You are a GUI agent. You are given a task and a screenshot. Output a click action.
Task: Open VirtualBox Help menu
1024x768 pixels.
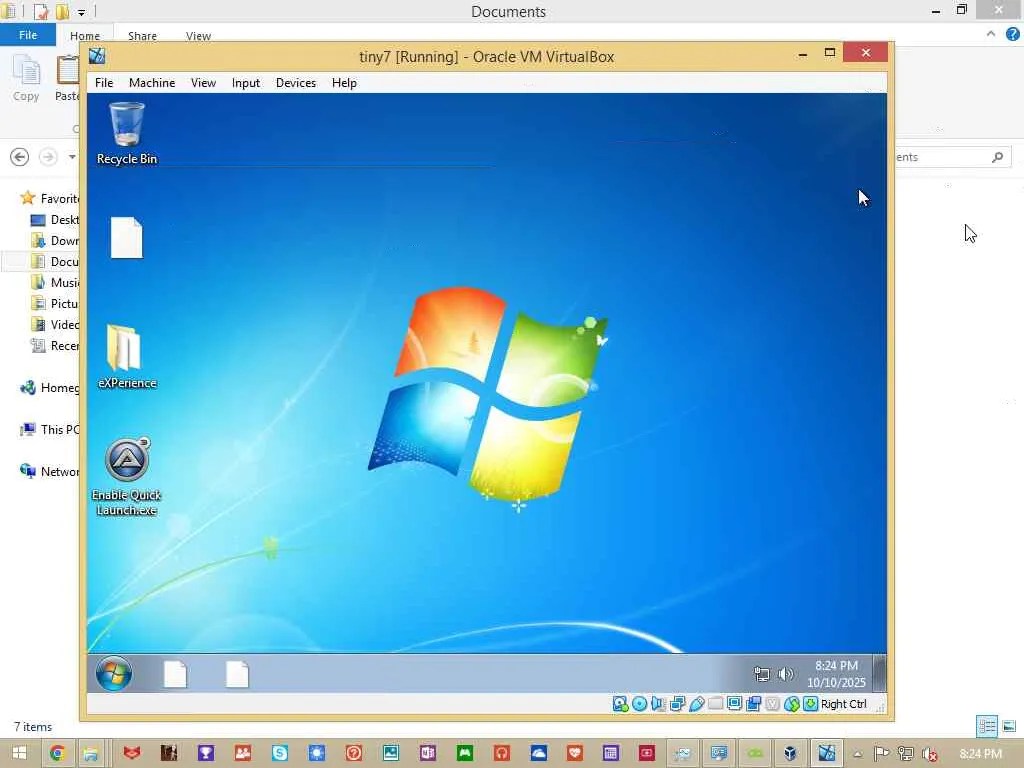pos(344,83)
